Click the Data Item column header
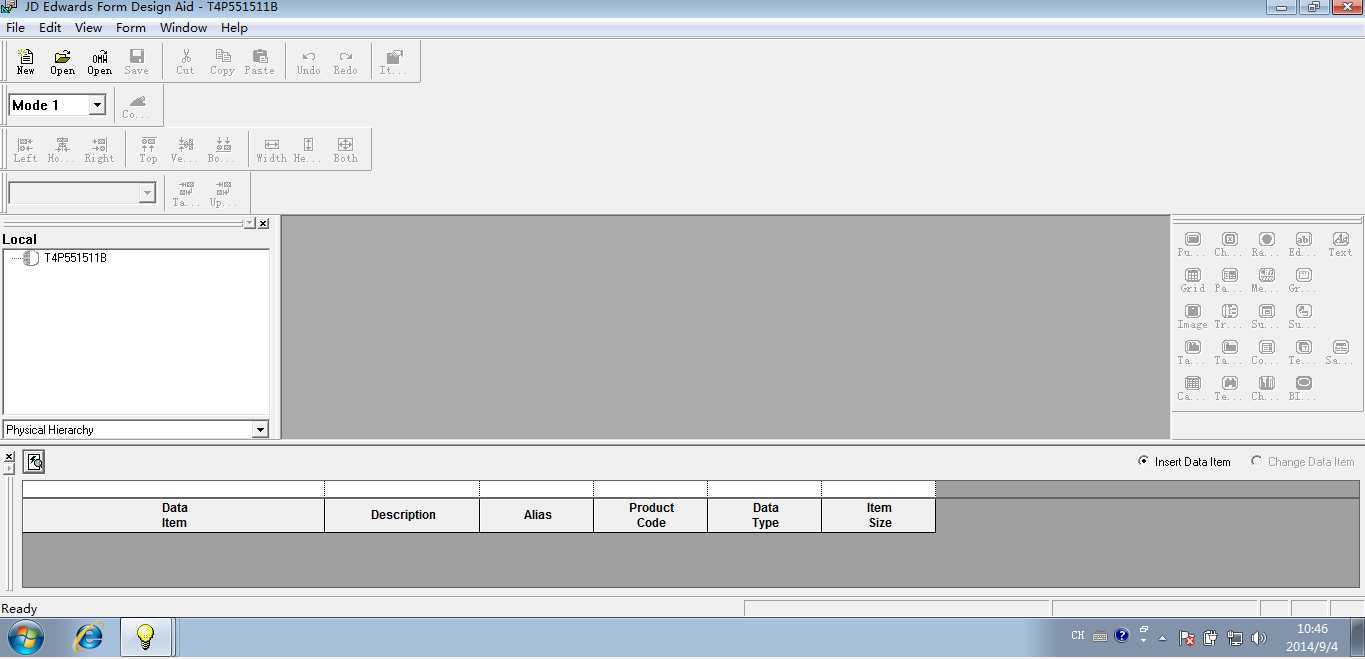1365x659 pixels. (174, 515)
